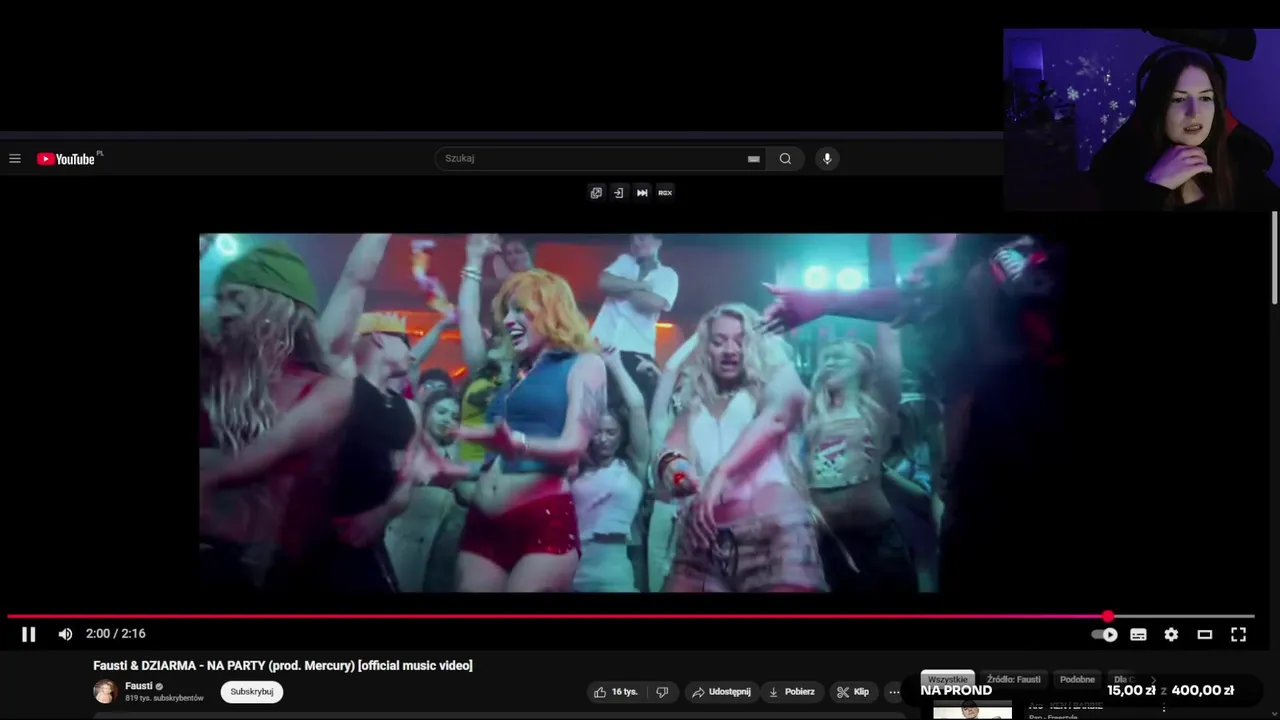Open Fausti channel avatar
Viewport: 1280px width, 720px height.
click(105, 691)
